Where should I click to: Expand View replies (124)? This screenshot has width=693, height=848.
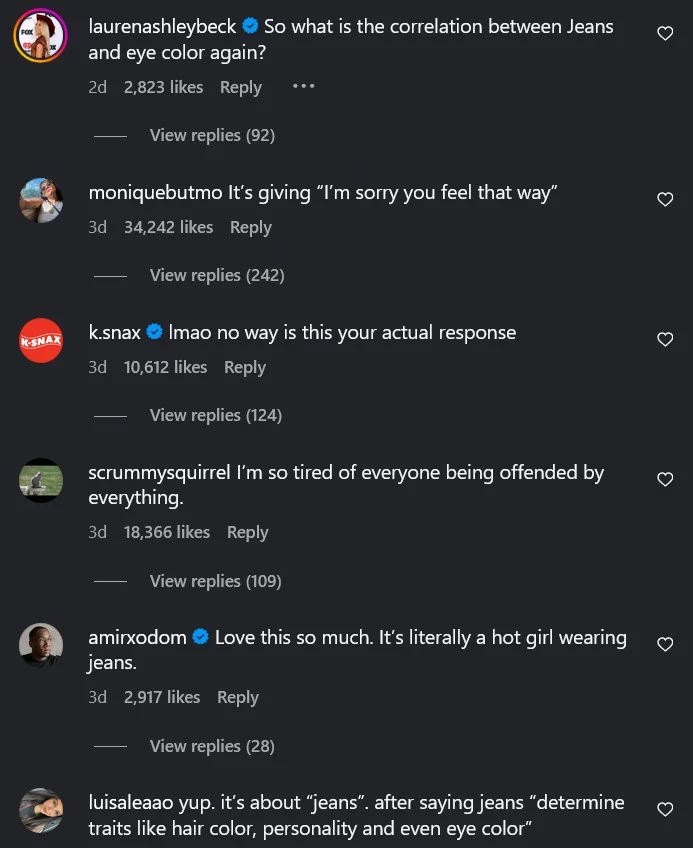point(216,415)
